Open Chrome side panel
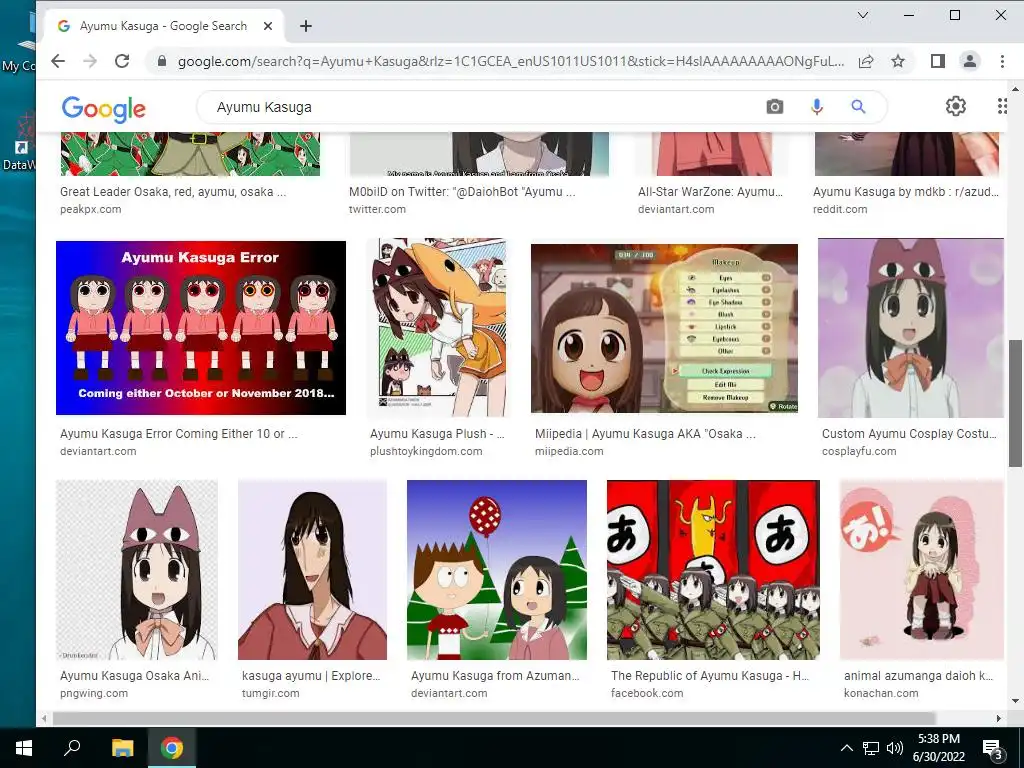Viewport: 1024px width, 768px height. tap(938, 61)
